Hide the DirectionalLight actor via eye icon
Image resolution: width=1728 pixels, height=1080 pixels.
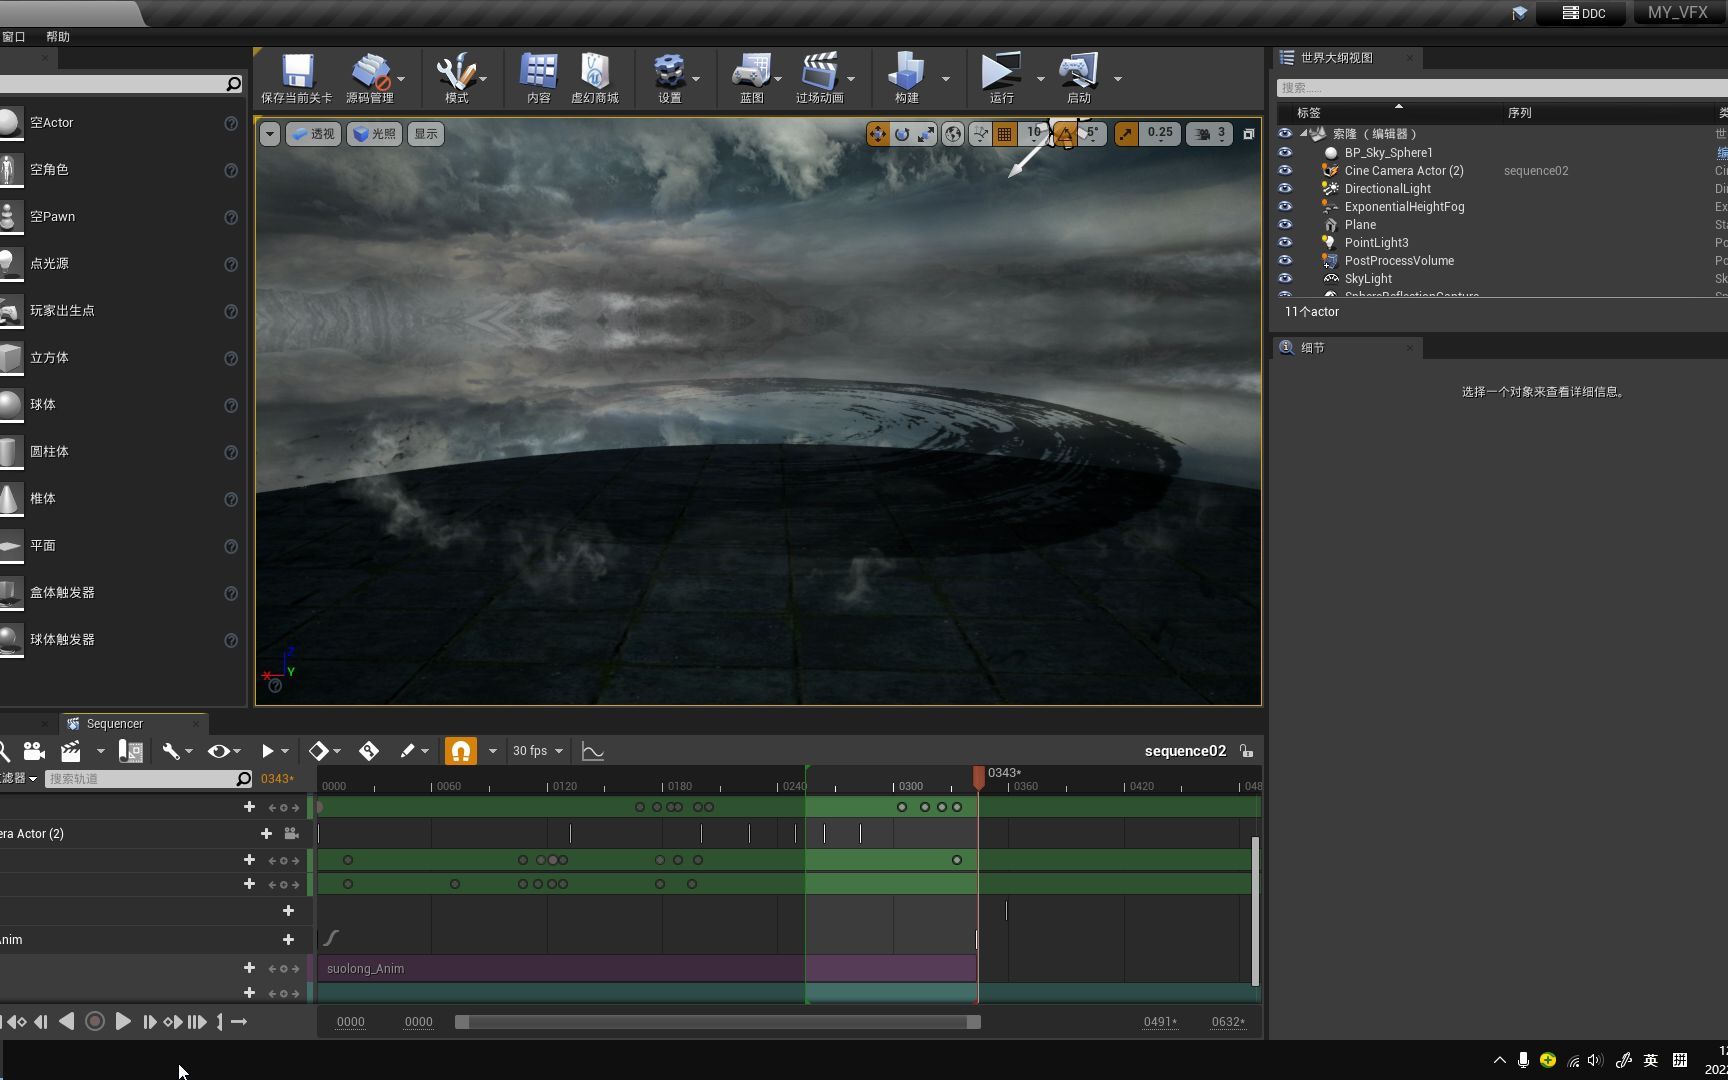[1285, 189]
